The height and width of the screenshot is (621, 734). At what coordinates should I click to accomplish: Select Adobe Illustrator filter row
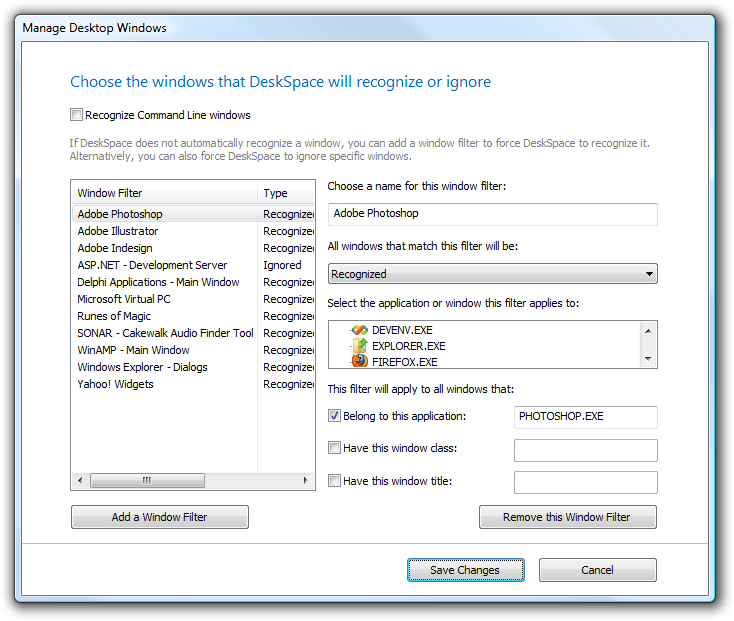click(x=193, y=231)
